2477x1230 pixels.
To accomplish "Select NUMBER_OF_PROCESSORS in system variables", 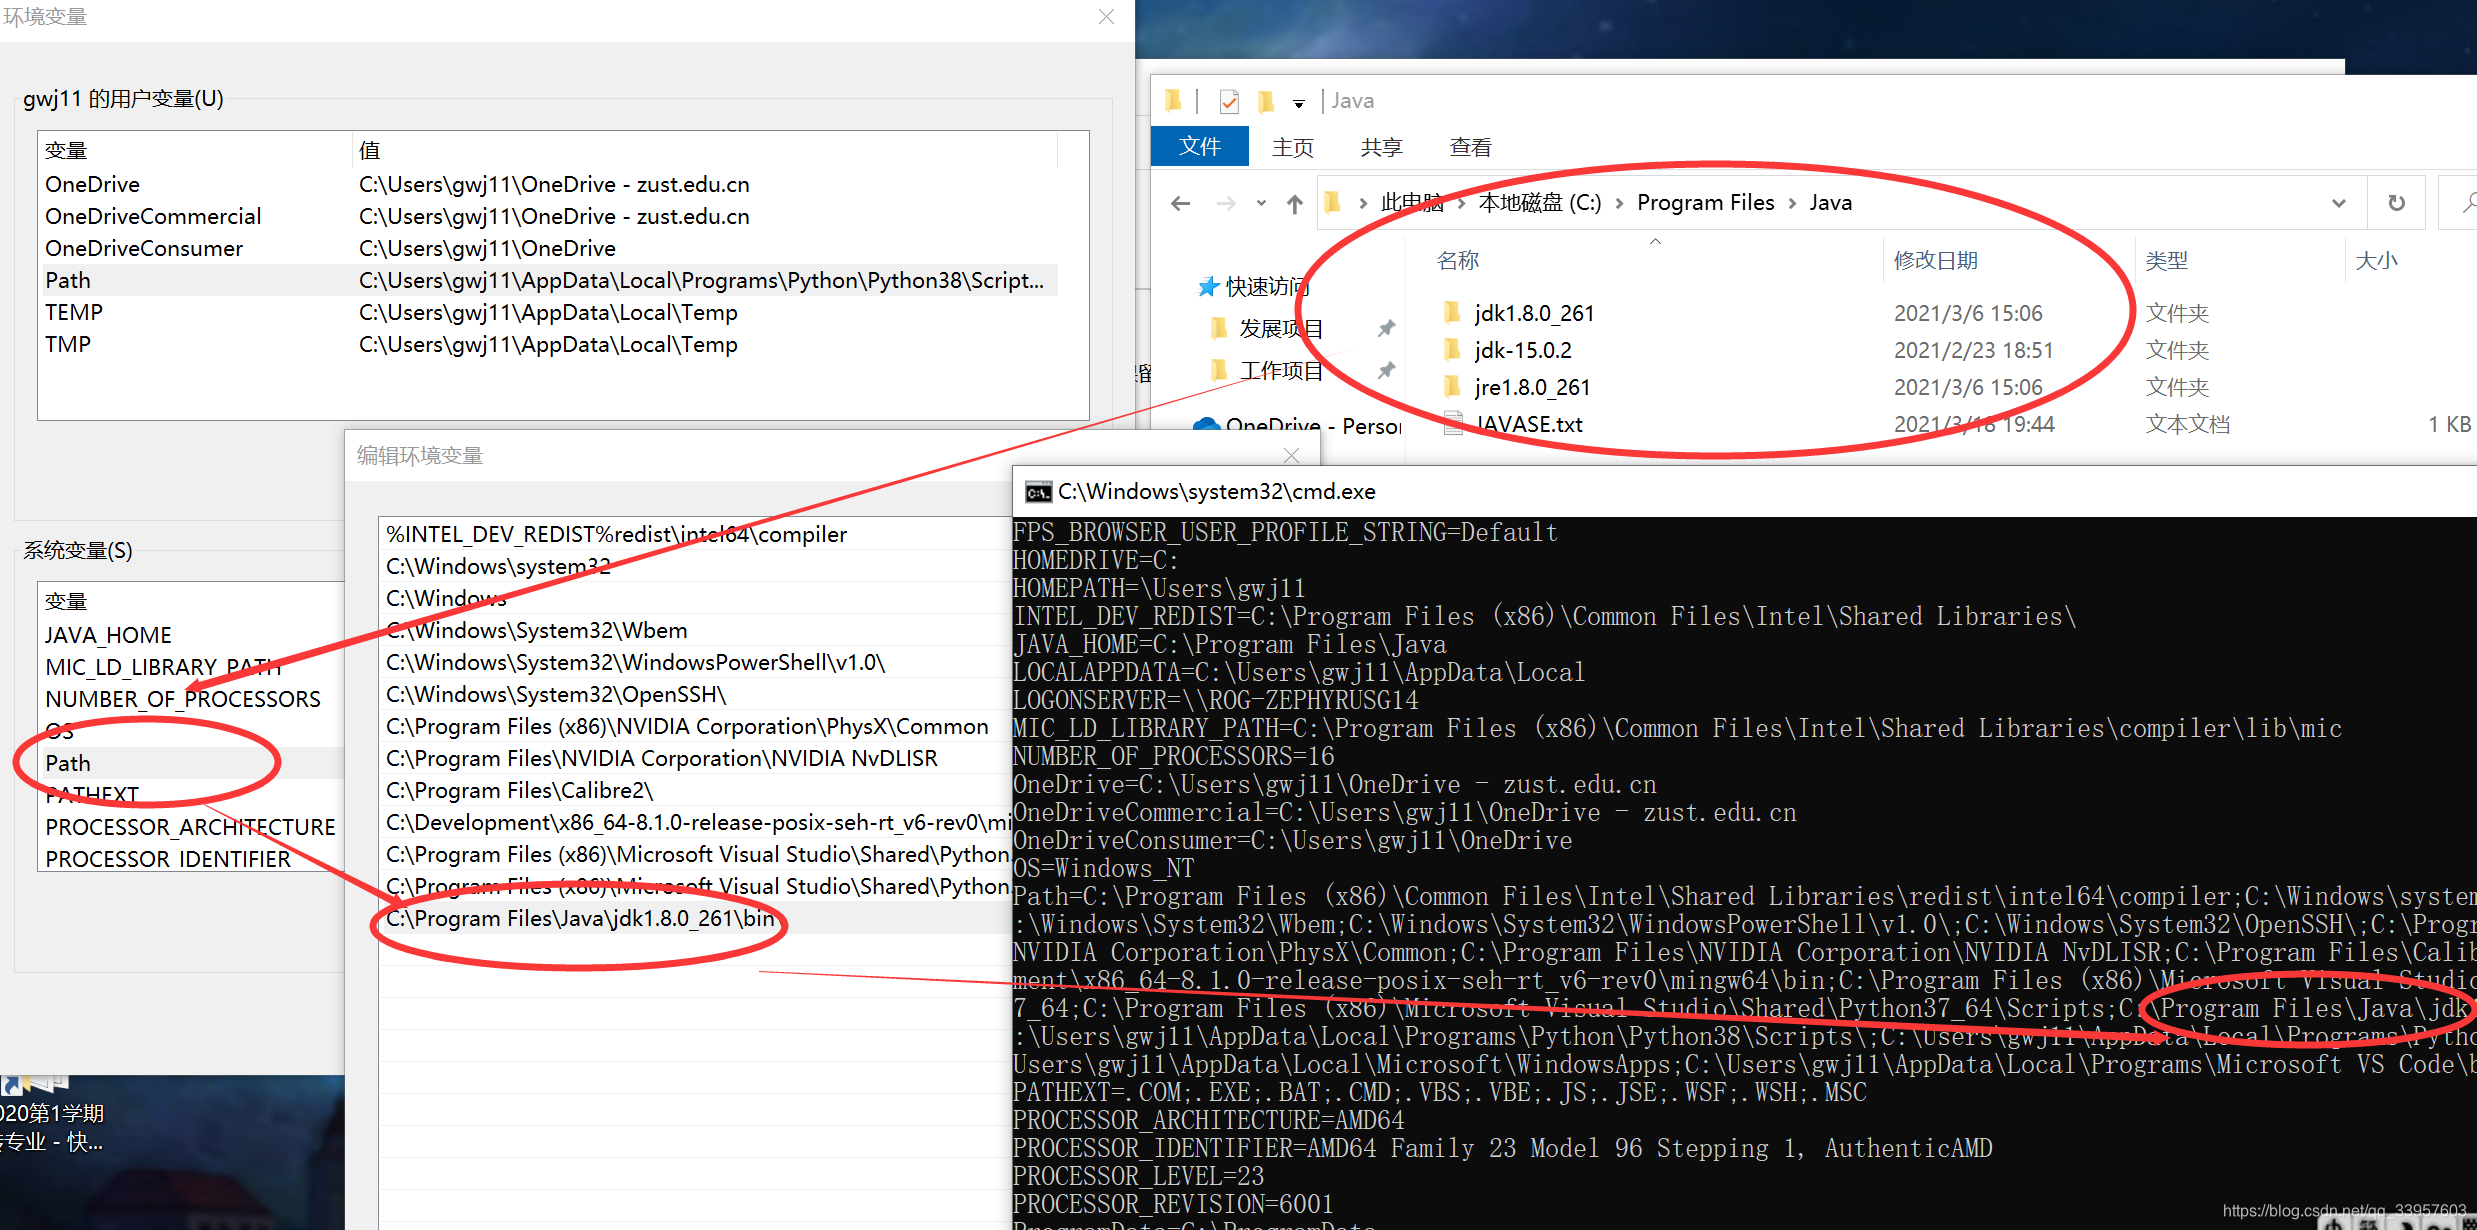I will (x=191, y=699).
